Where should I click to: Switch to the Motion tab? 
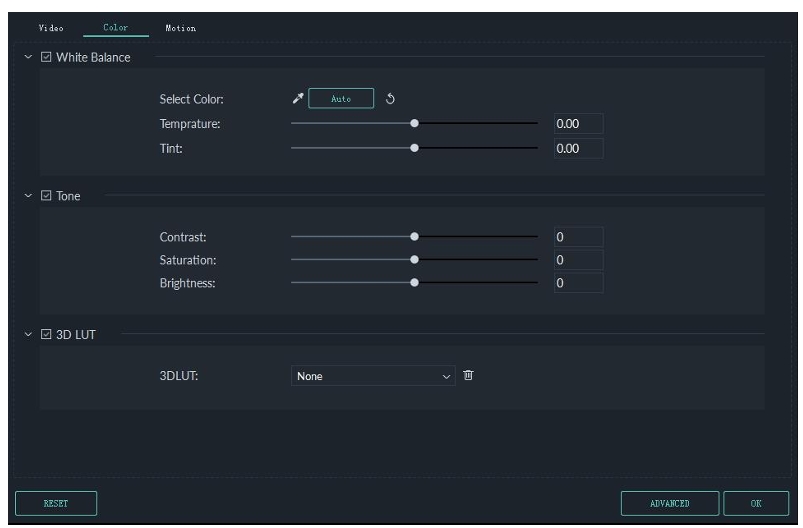click(180, 28)
